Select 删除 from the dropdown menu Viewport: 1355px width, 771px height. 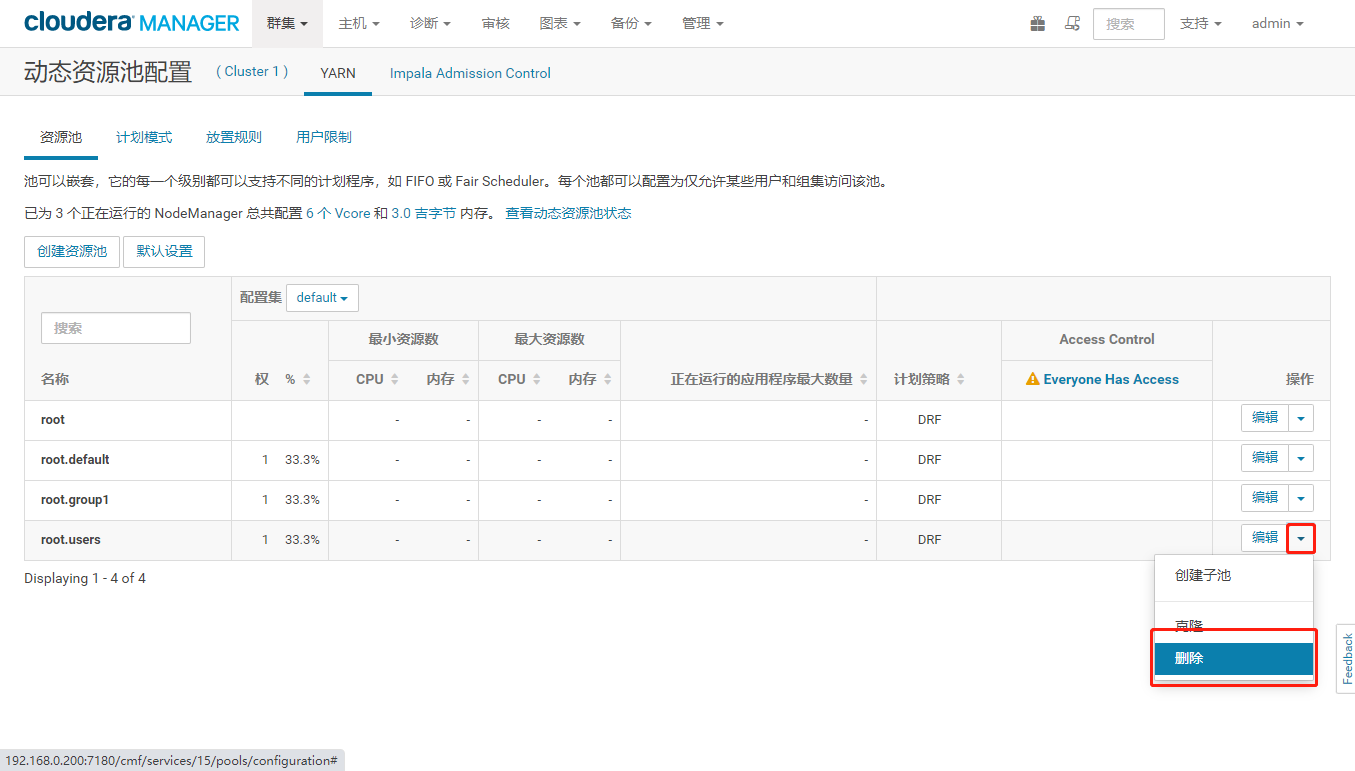pyautogui.click(x=1234, y=659)
